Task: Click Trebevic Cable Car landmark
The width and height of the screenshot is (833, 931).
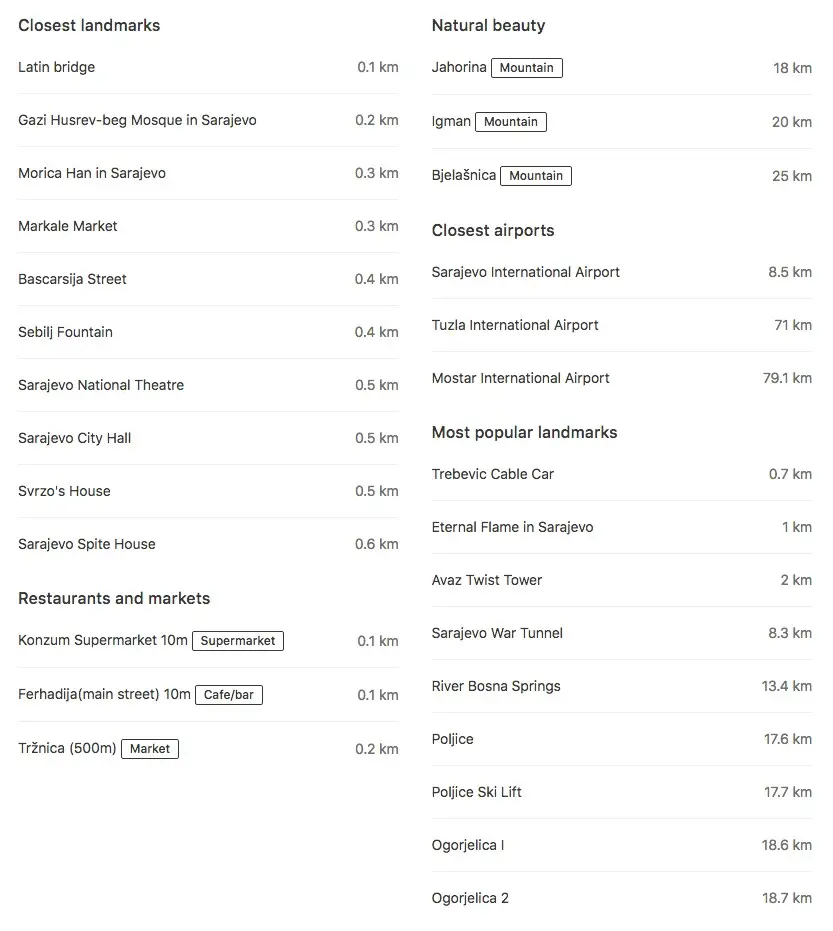Action: 622,474
